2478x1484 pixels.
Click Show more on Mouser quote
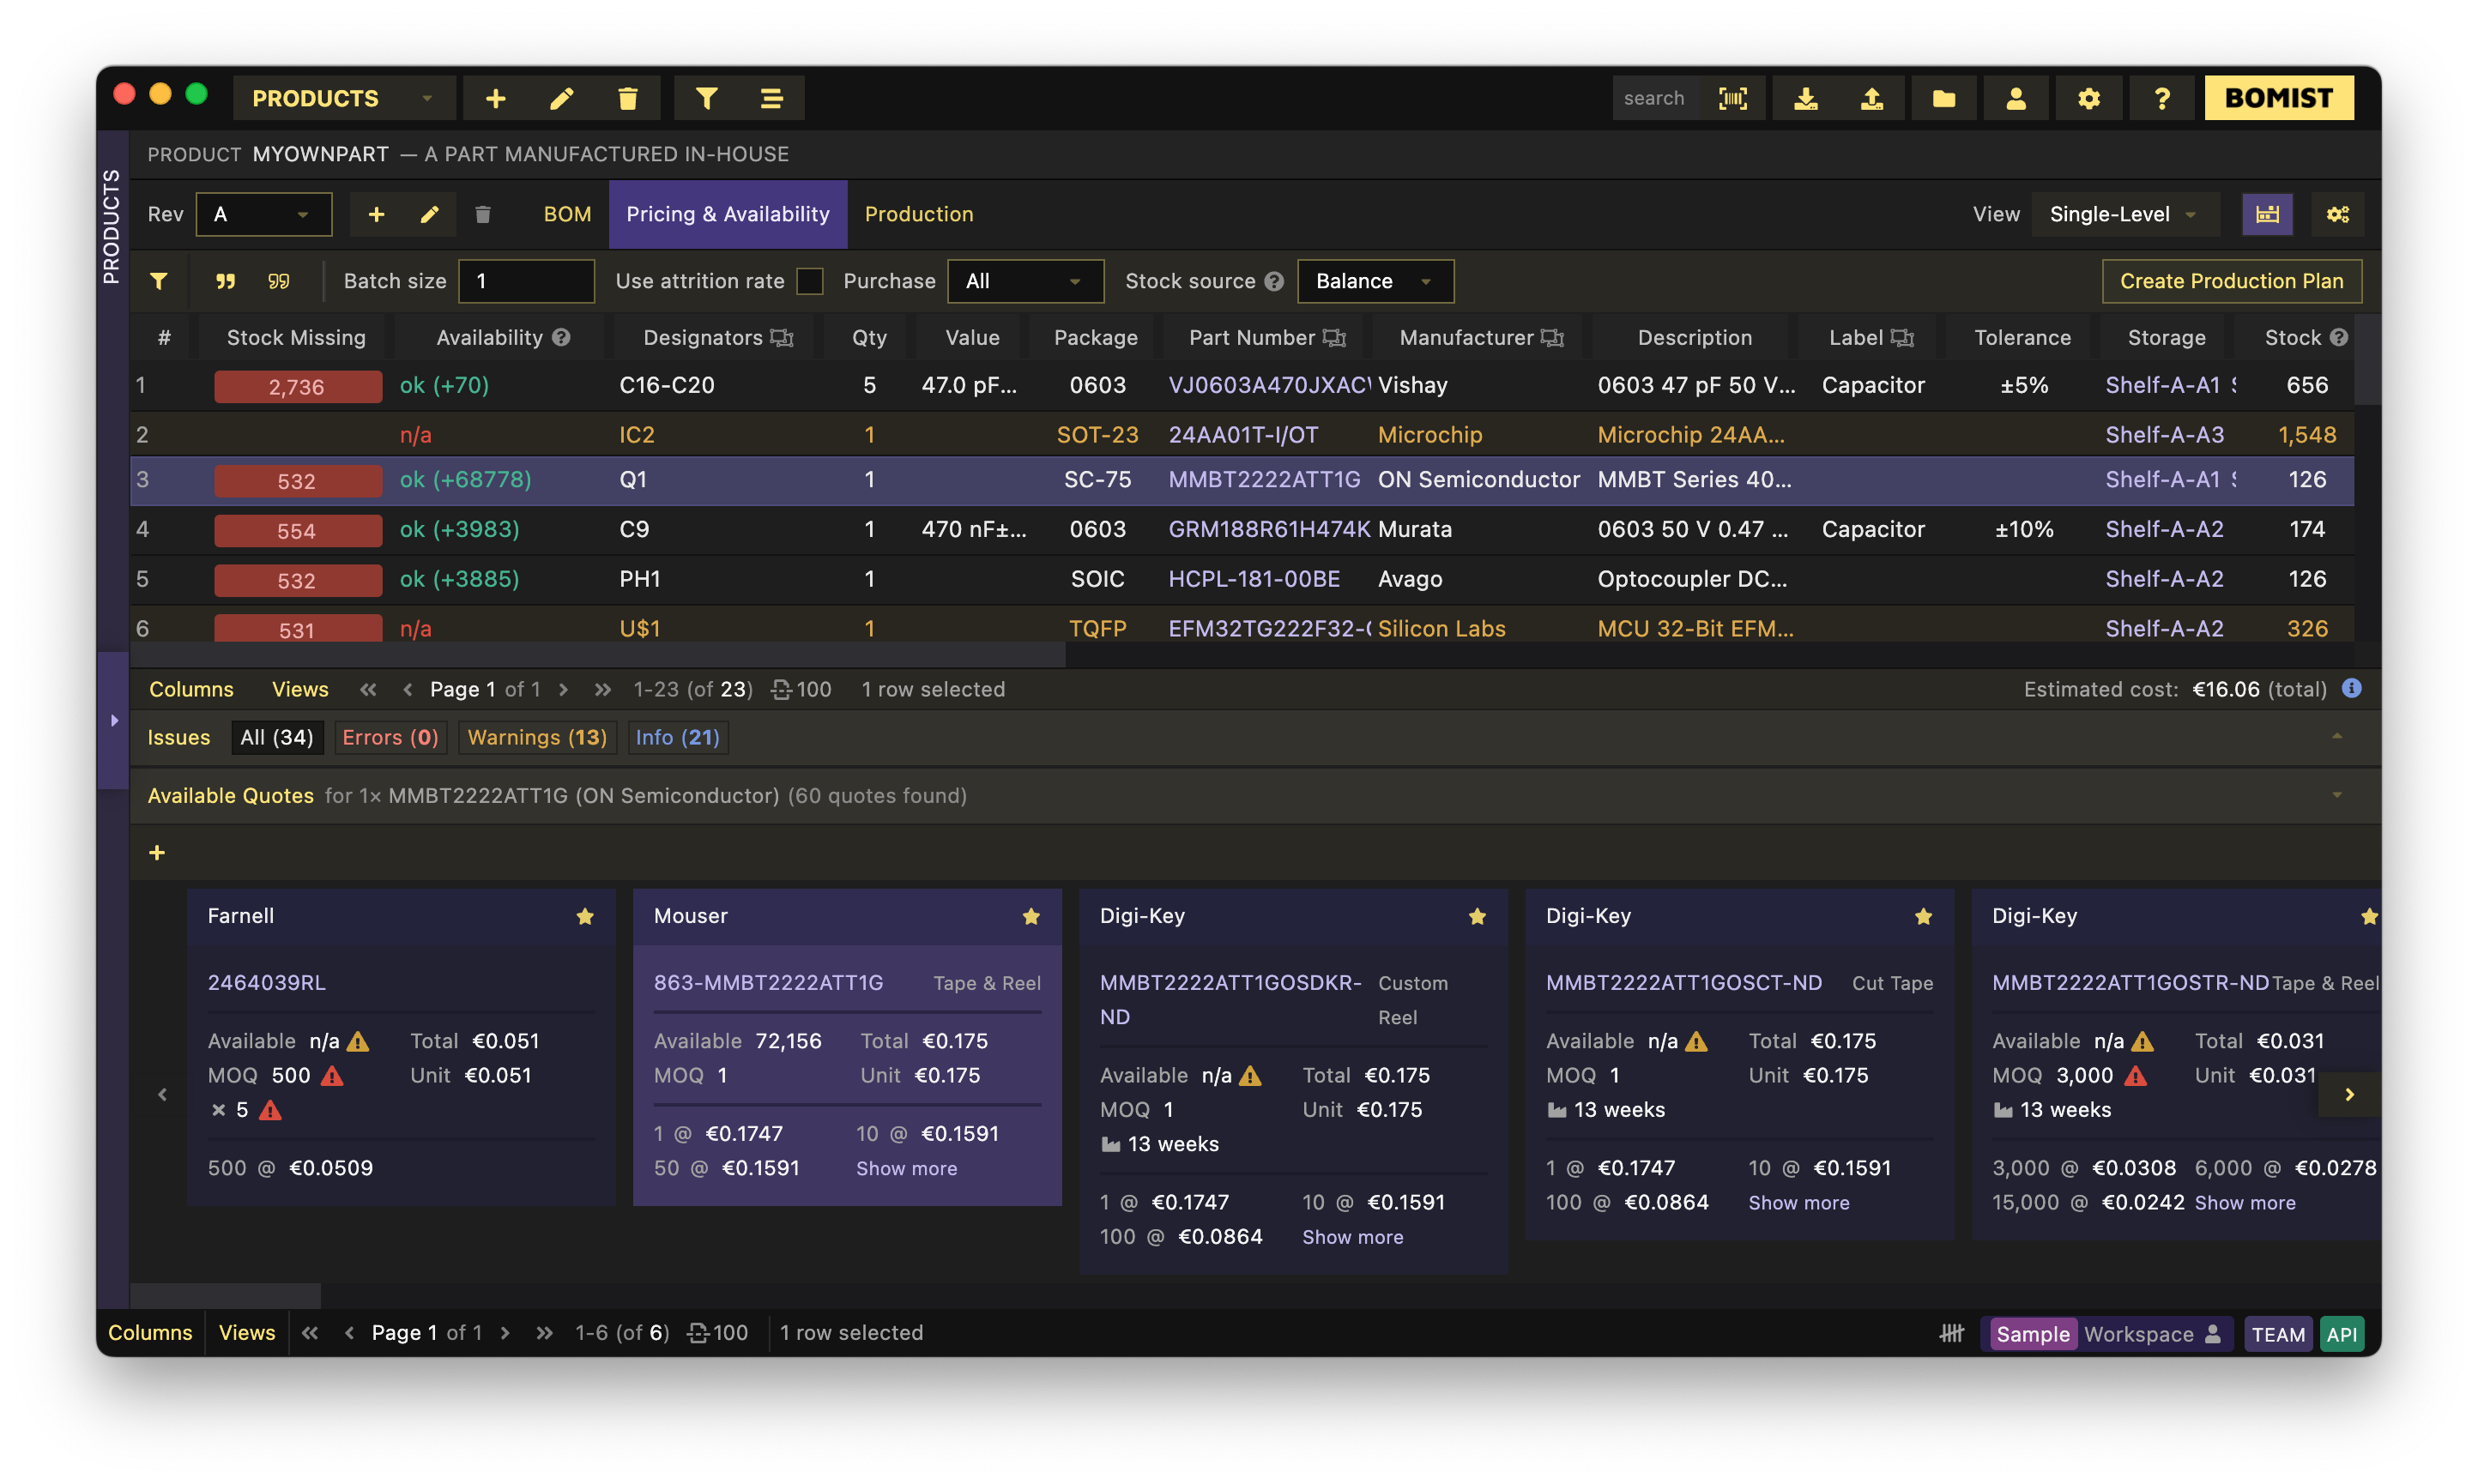click(x=906, y=1168)
